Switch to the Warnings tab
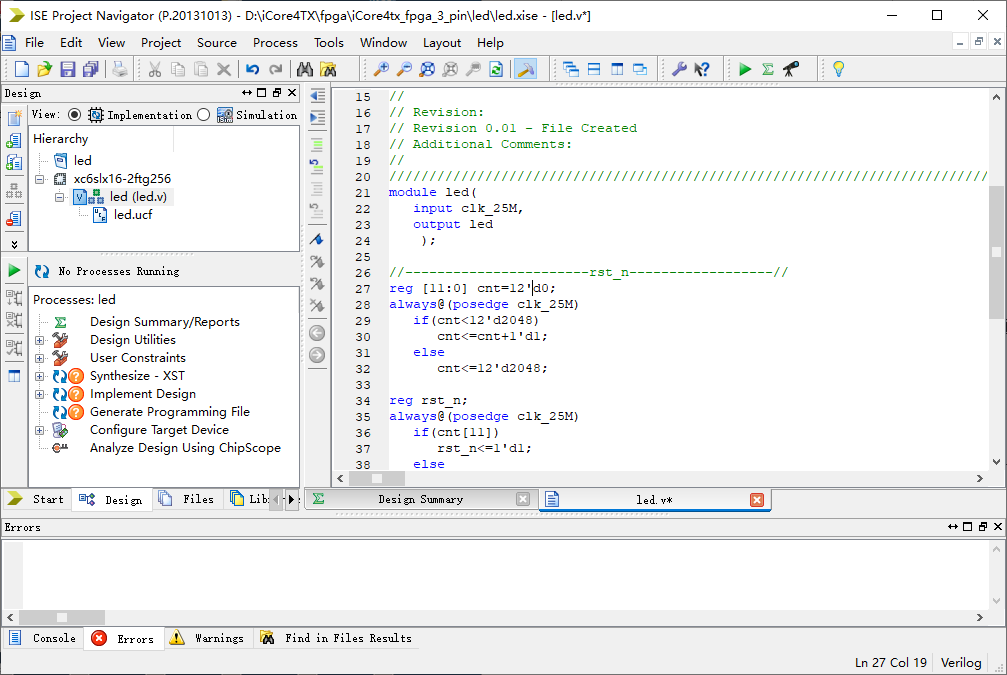 (218, 638)
